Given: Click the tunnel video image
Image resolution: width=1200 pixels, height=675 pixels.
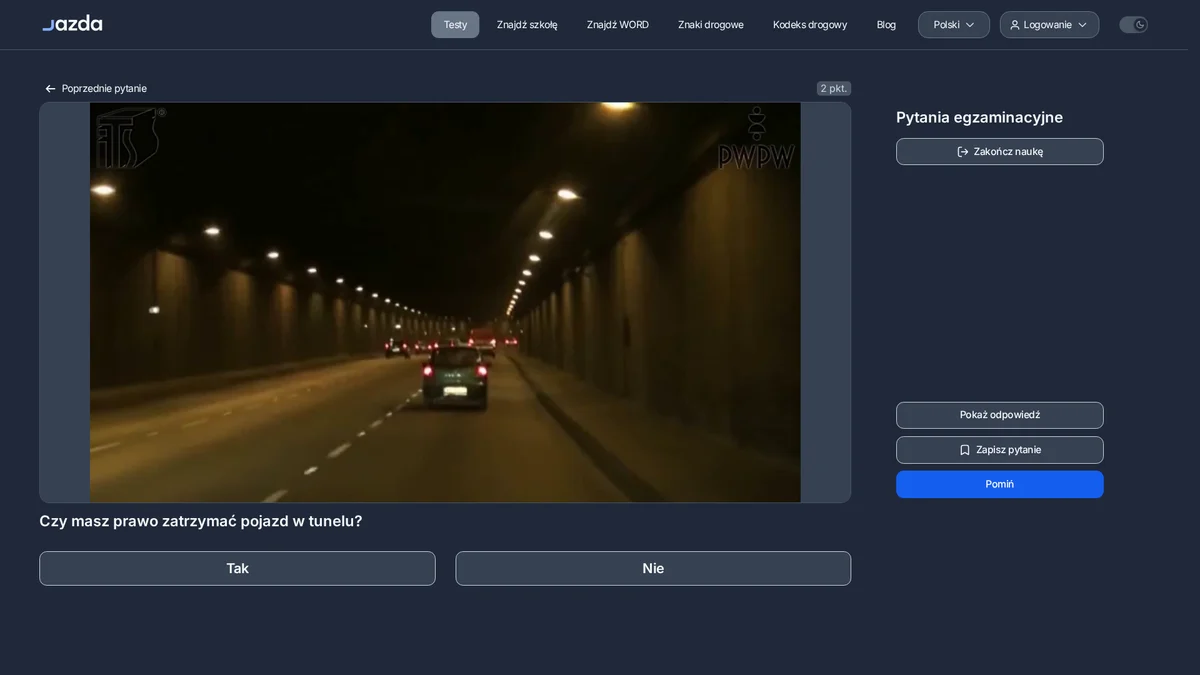Looking at the screenshot, I should 445,302.
